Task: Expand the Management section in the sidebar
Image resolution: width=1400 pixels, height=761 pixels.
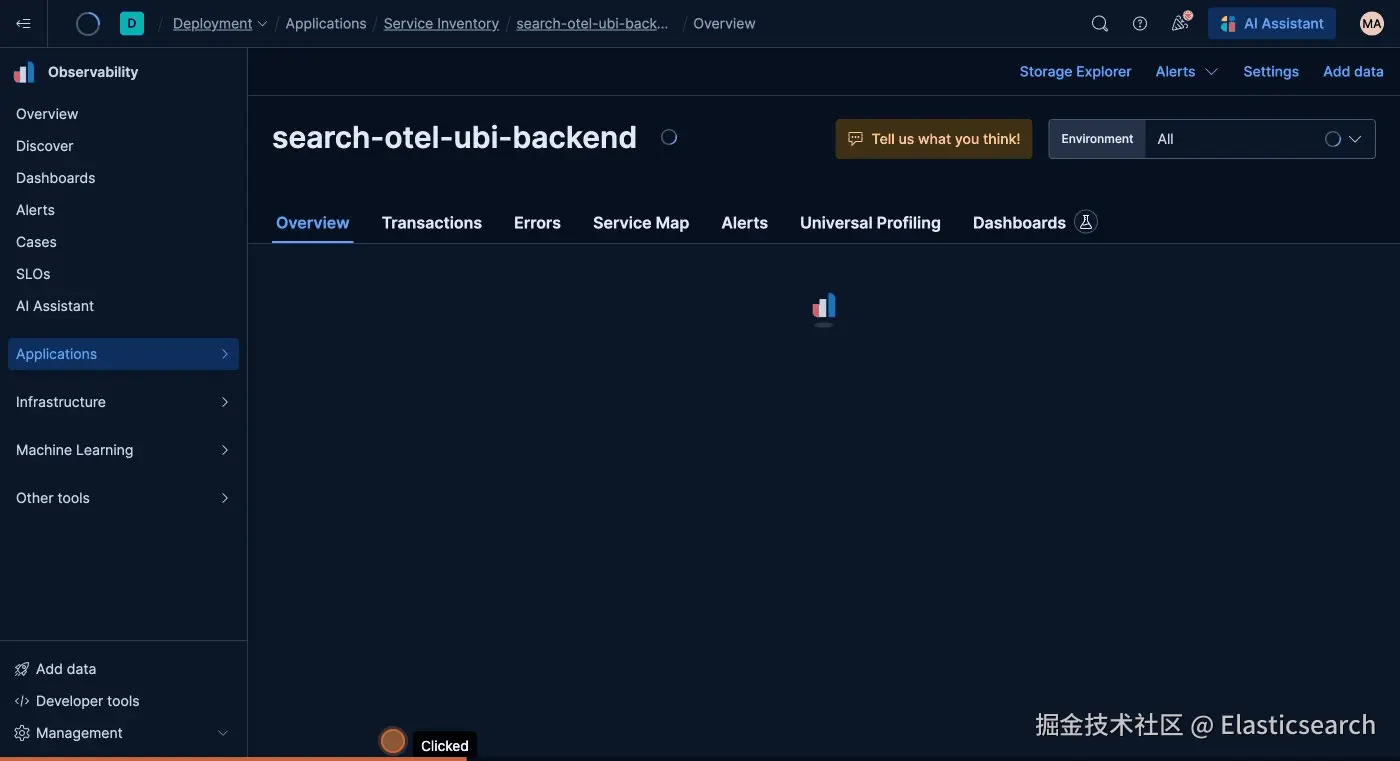Action: 123,733
